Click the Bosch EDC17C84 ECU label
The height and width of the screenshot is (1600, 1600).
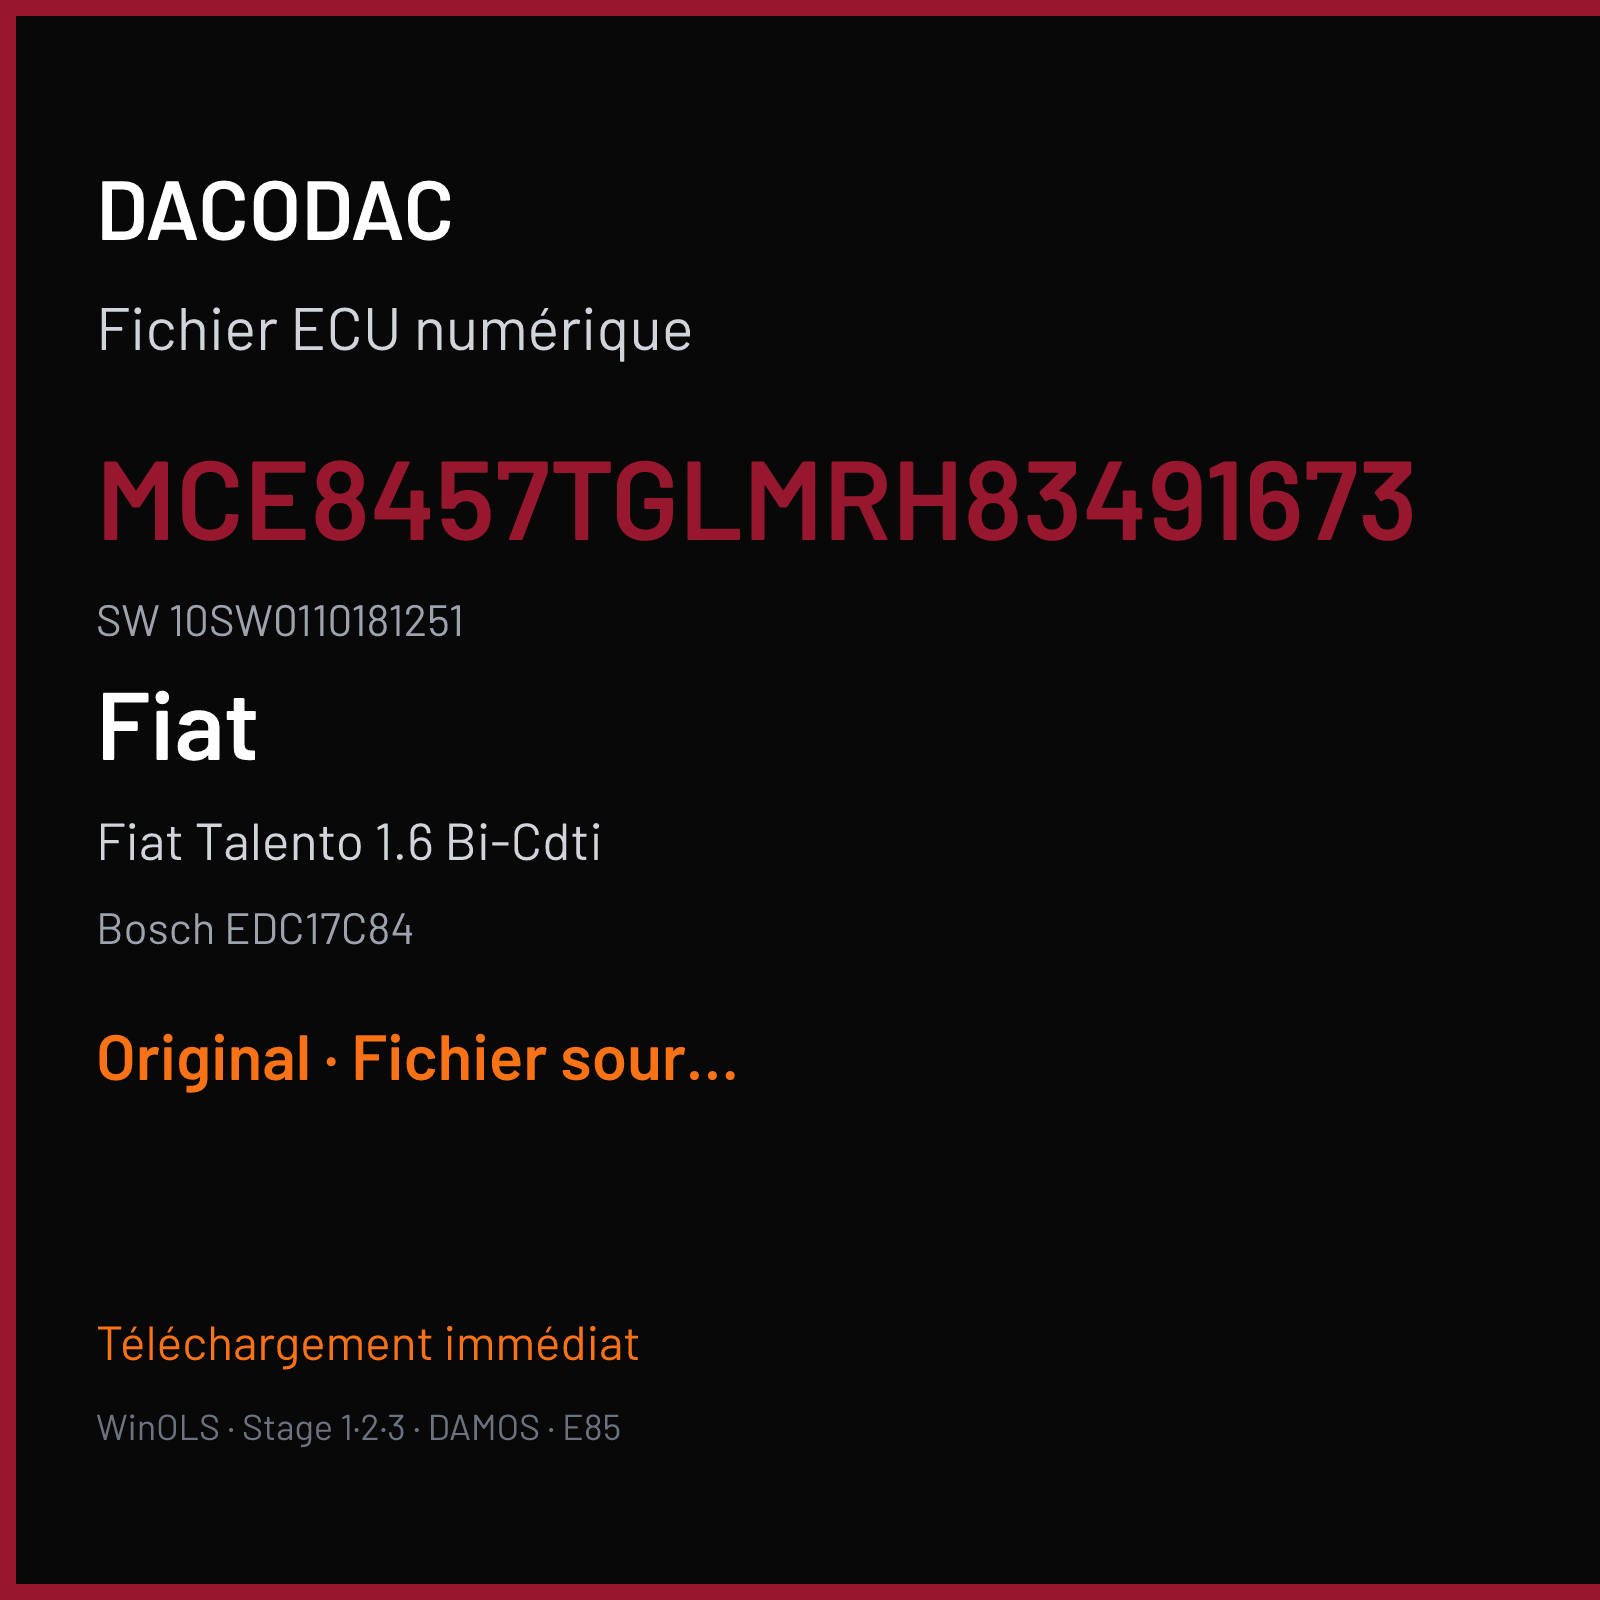point(255,930)
